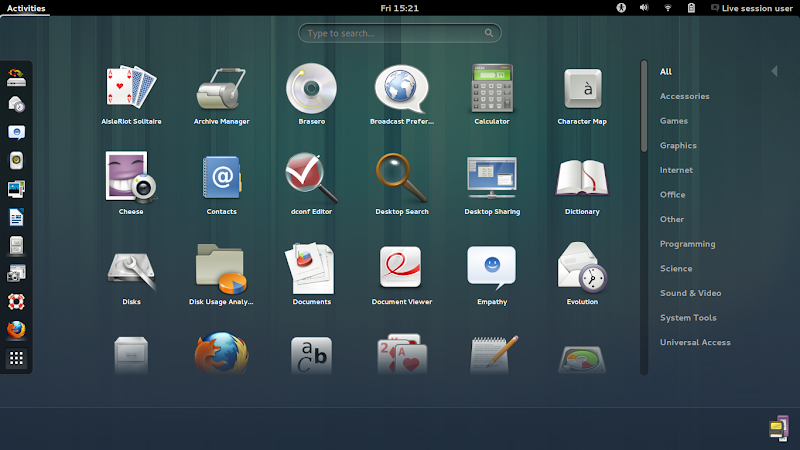Open Files cabinet icon in the dash

[x=16, y=245]
